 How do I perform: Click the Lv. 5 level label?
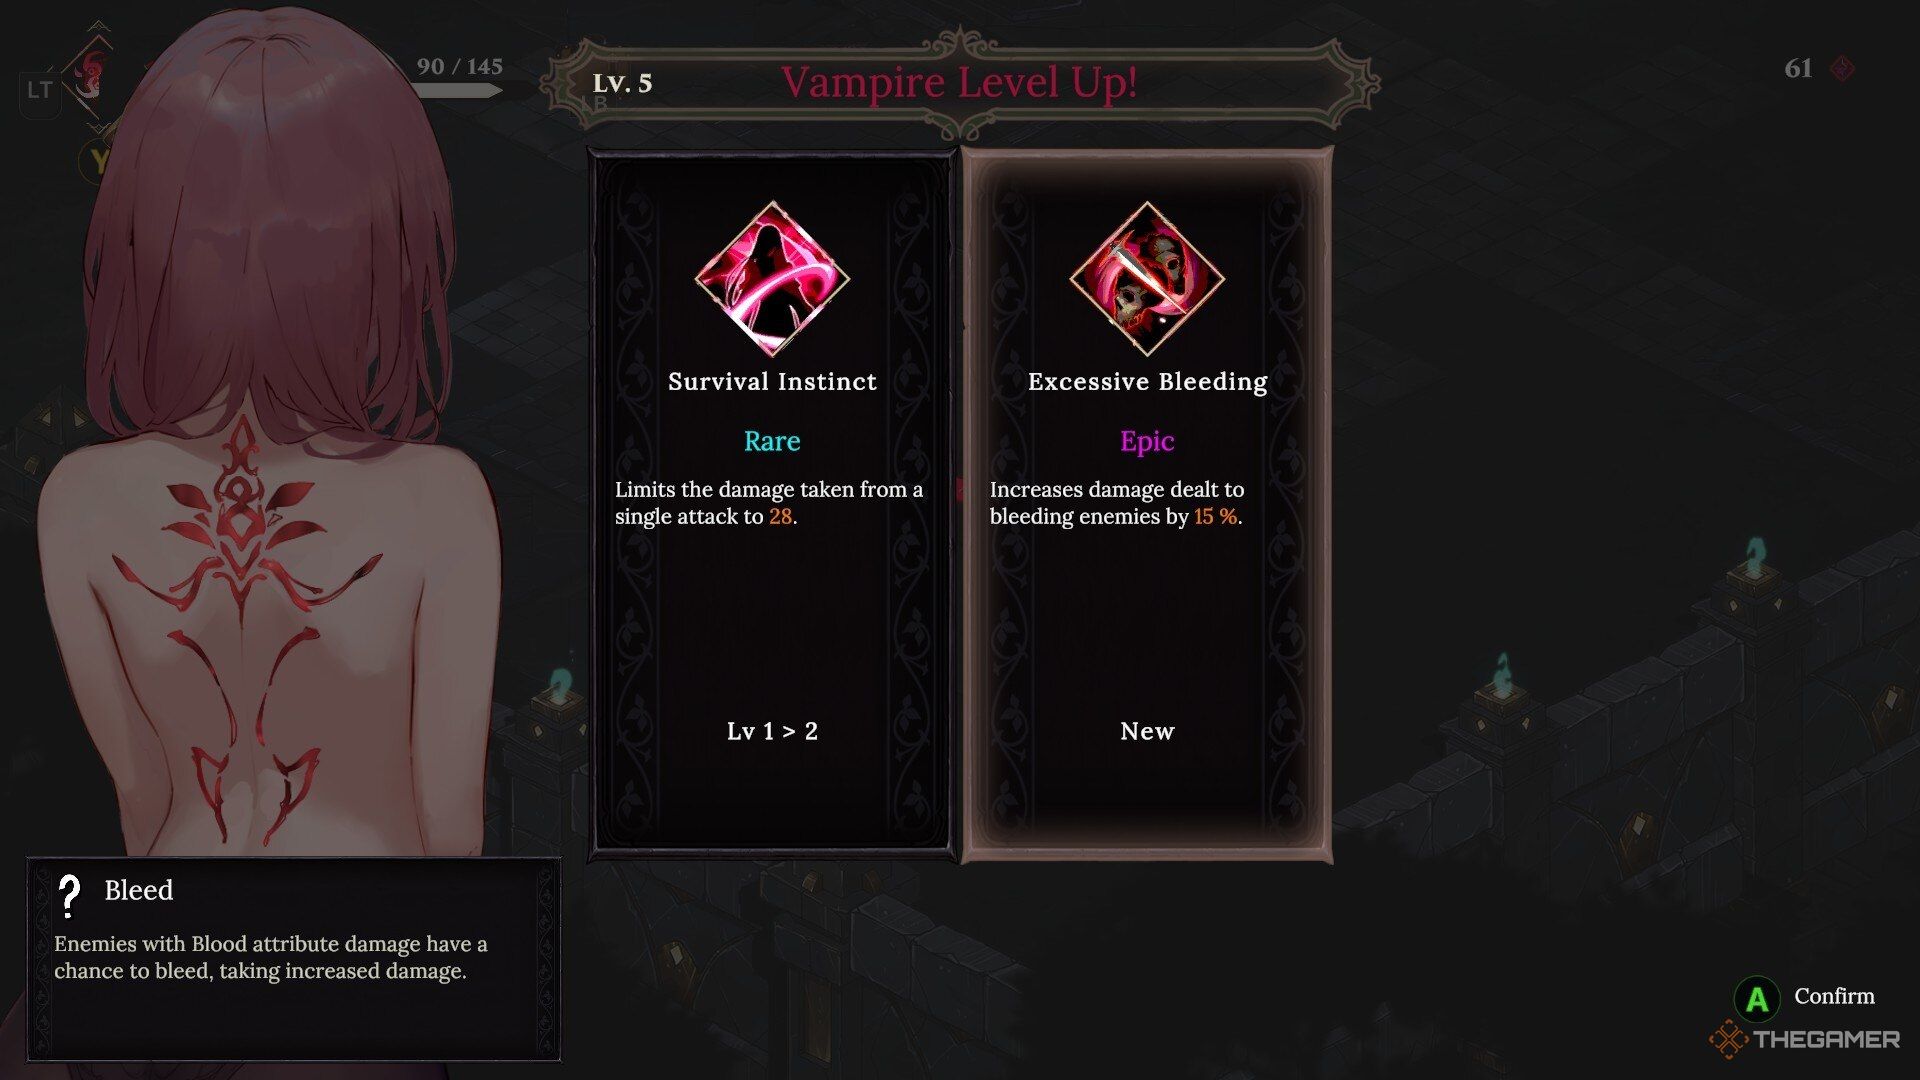[x=622, y=83]
